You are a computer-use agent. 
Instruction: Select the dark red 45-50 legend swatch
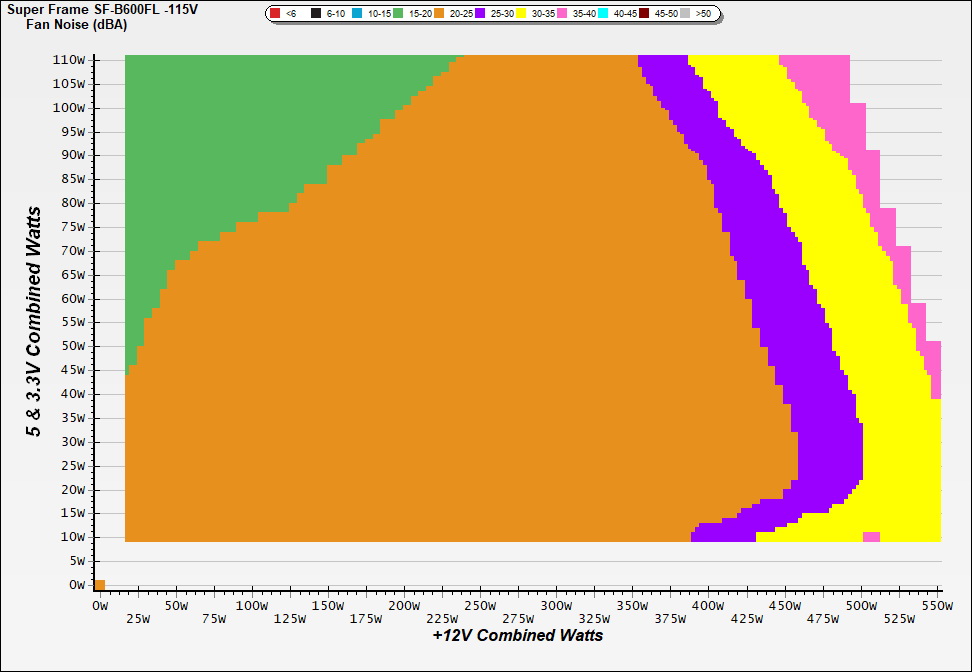(x=644, y=14)
